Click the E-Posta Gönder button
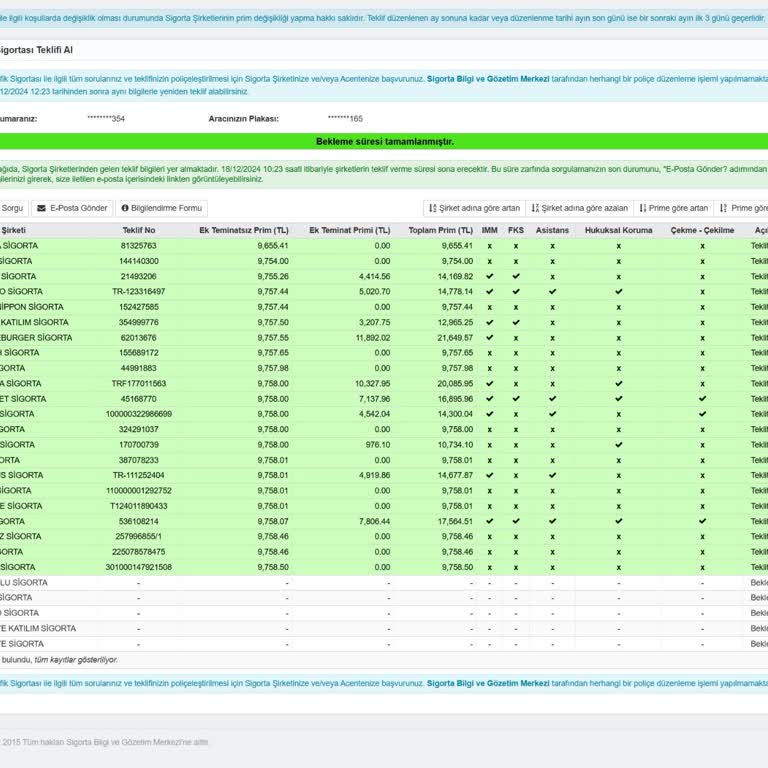This screenshot has width=768, height=768. click(x=72, y=208)
